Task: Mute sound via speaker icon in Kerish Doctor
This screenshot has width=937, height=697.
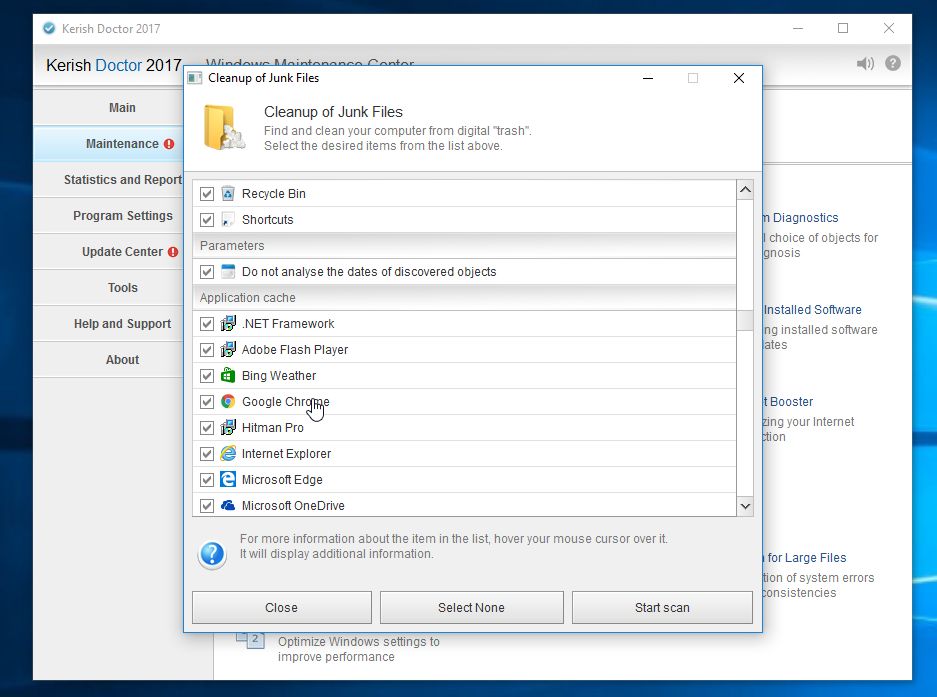Action: click(x=865, y=63)
